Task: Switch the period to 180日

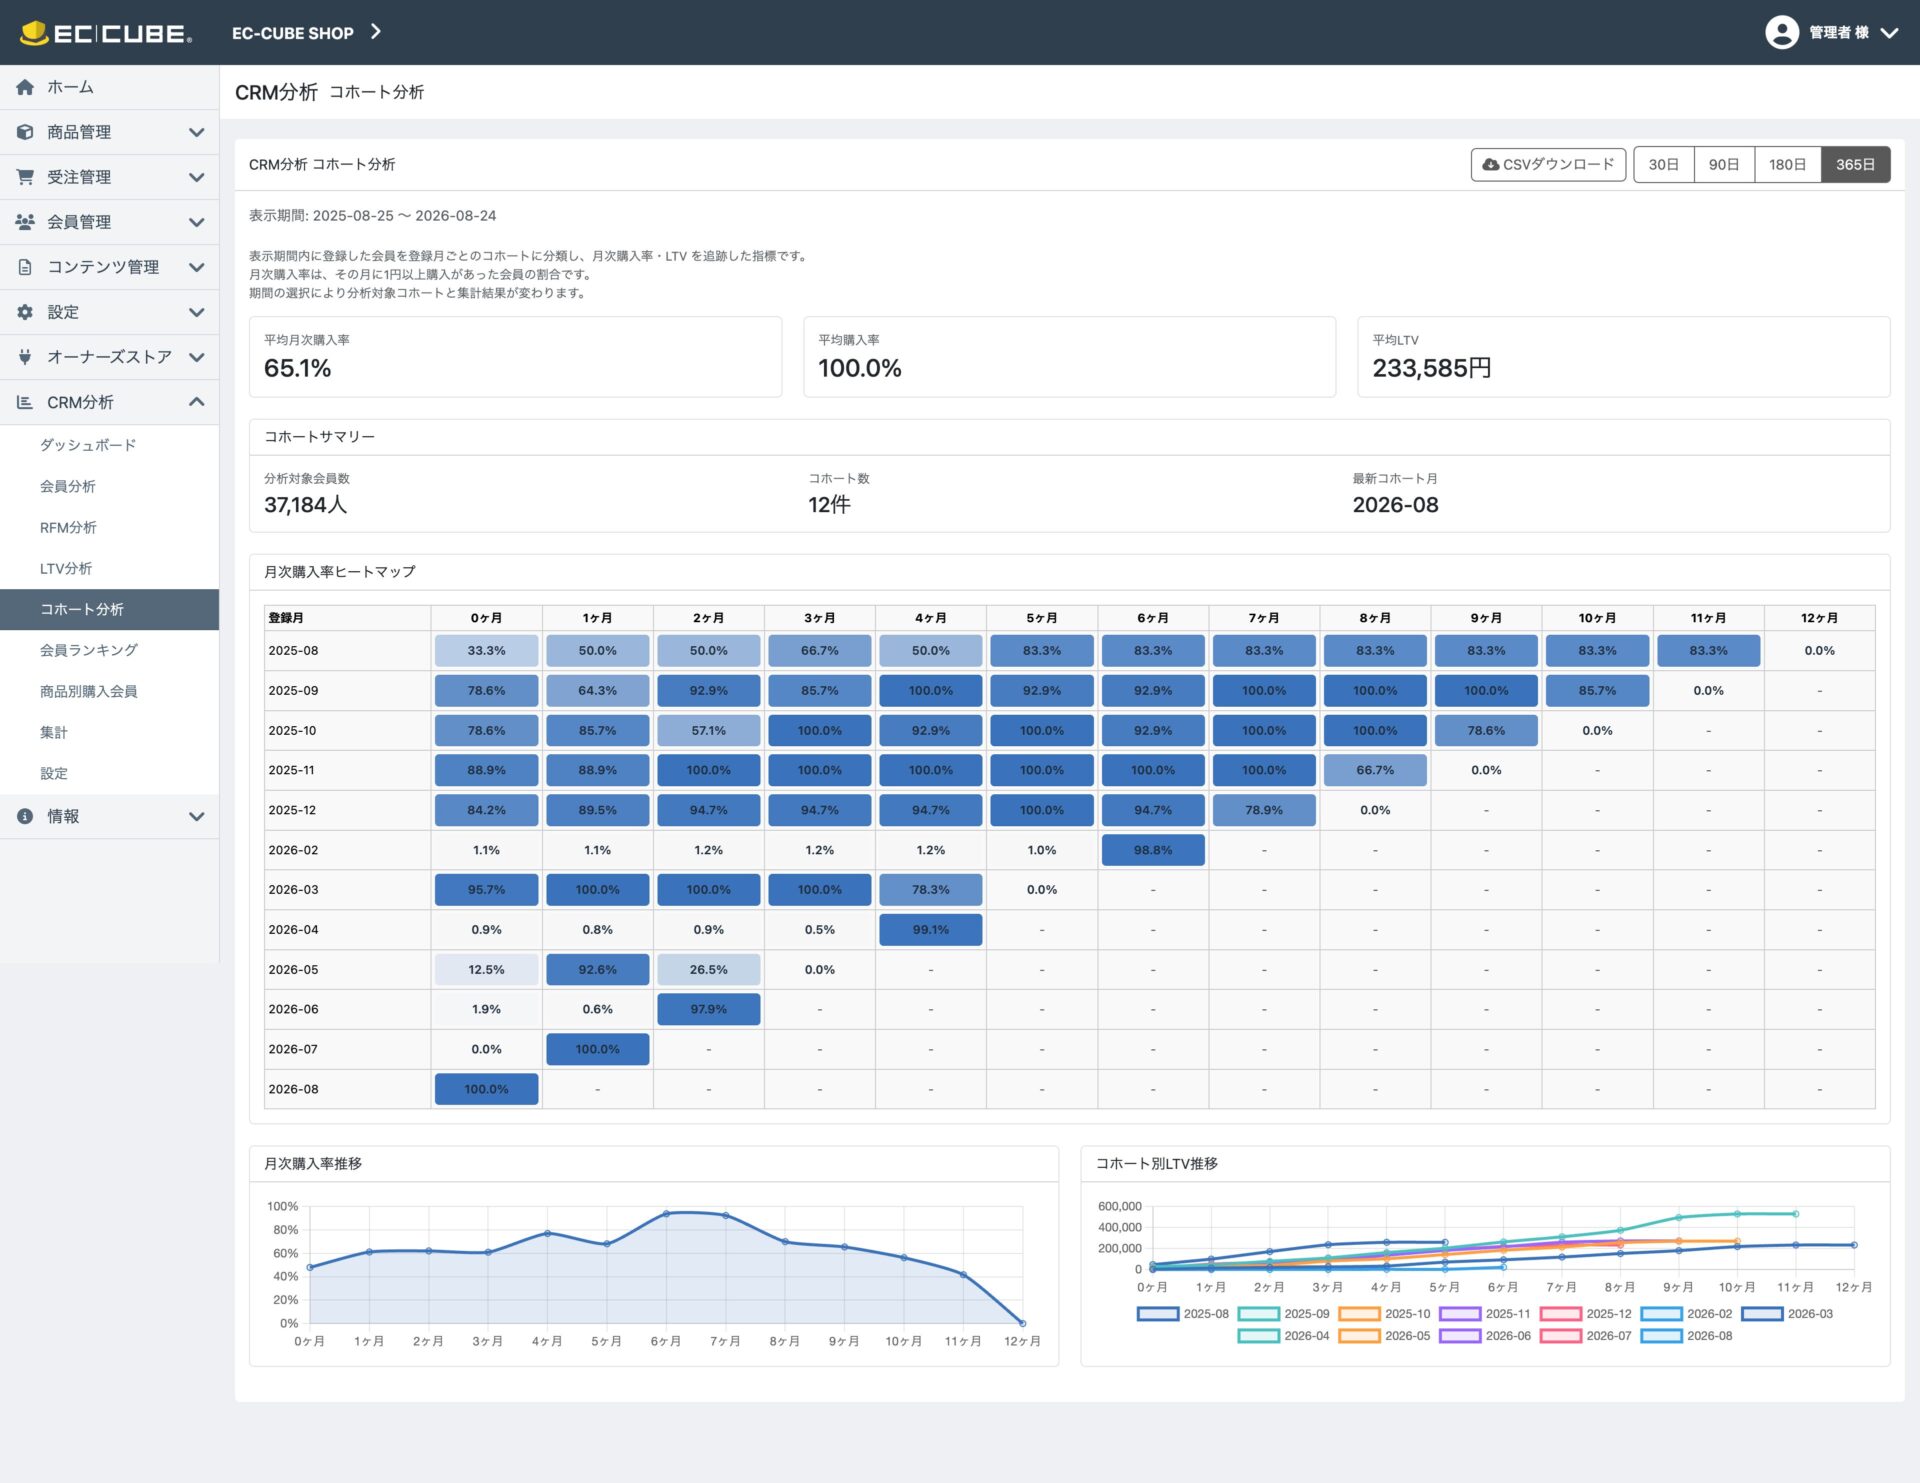Action: tap(1787, 165)
